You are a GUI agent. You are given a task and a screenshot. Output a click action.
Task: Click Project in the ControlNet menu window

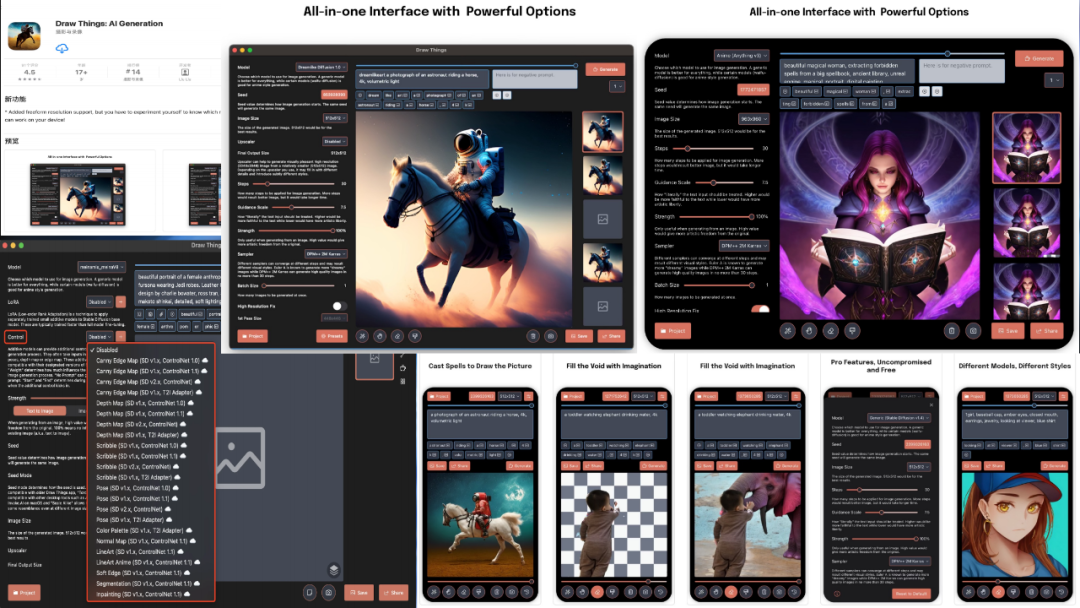tap(24, 592)
